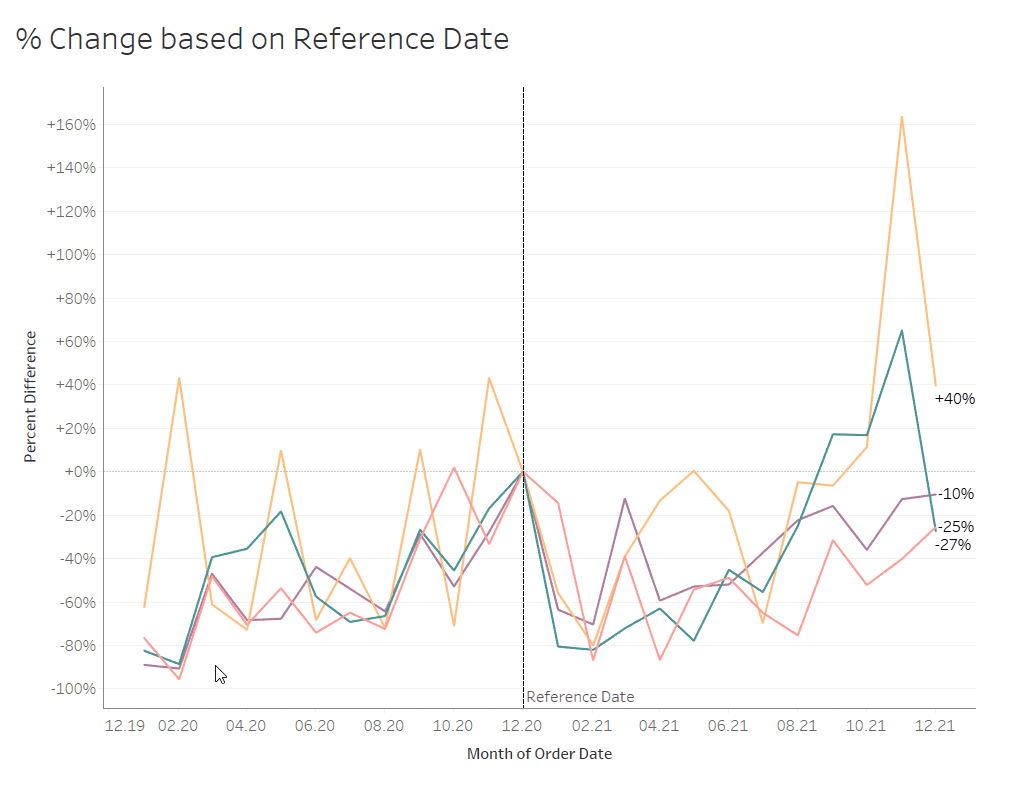The height and width of the screenshot is (786, 1010).
Task: Select the -60% y-axis tick label
Action: point(77,603)
